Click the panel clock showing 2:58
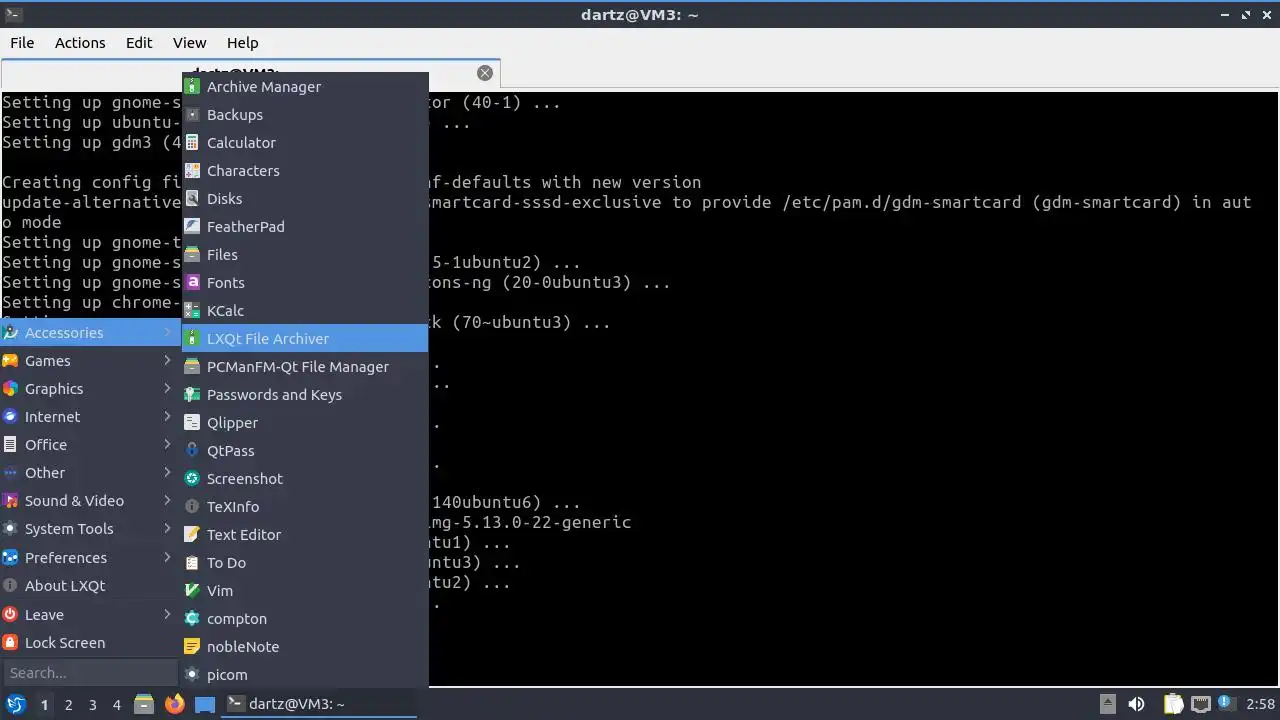Image resolution: width=1280 pixels, height=720 pixels. (x=1260, y=705)
